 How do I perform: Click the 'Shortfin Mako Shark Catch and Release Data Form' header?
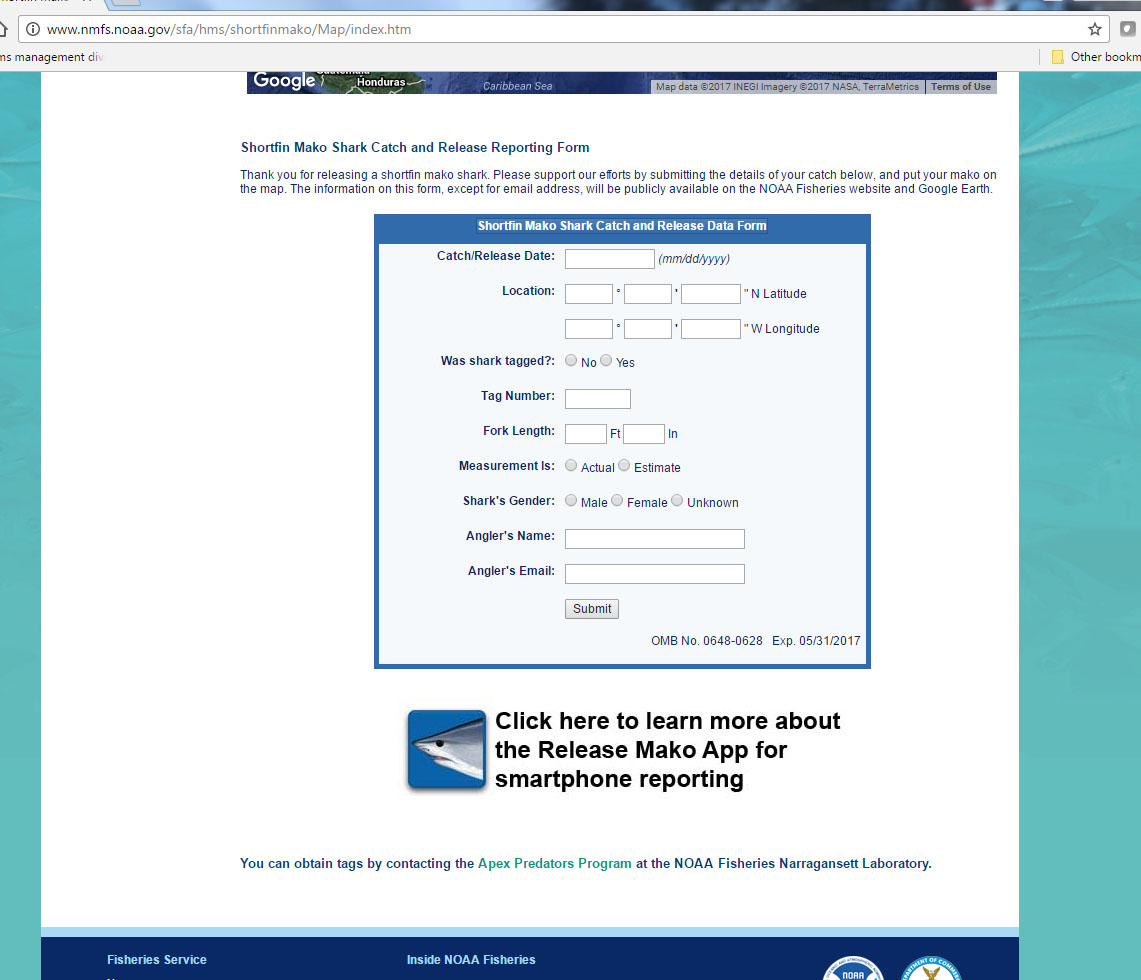622,226
